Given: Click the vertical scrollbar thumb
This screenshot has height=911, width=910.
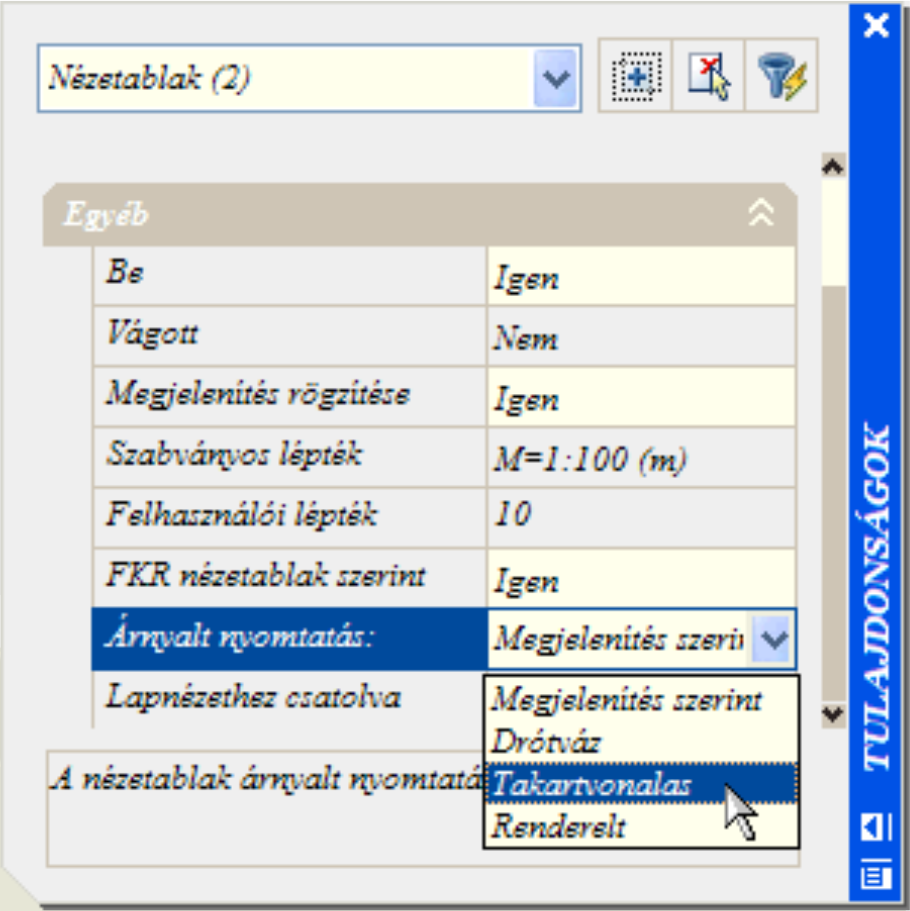Looking at the screenshot, I should (833, 493).
